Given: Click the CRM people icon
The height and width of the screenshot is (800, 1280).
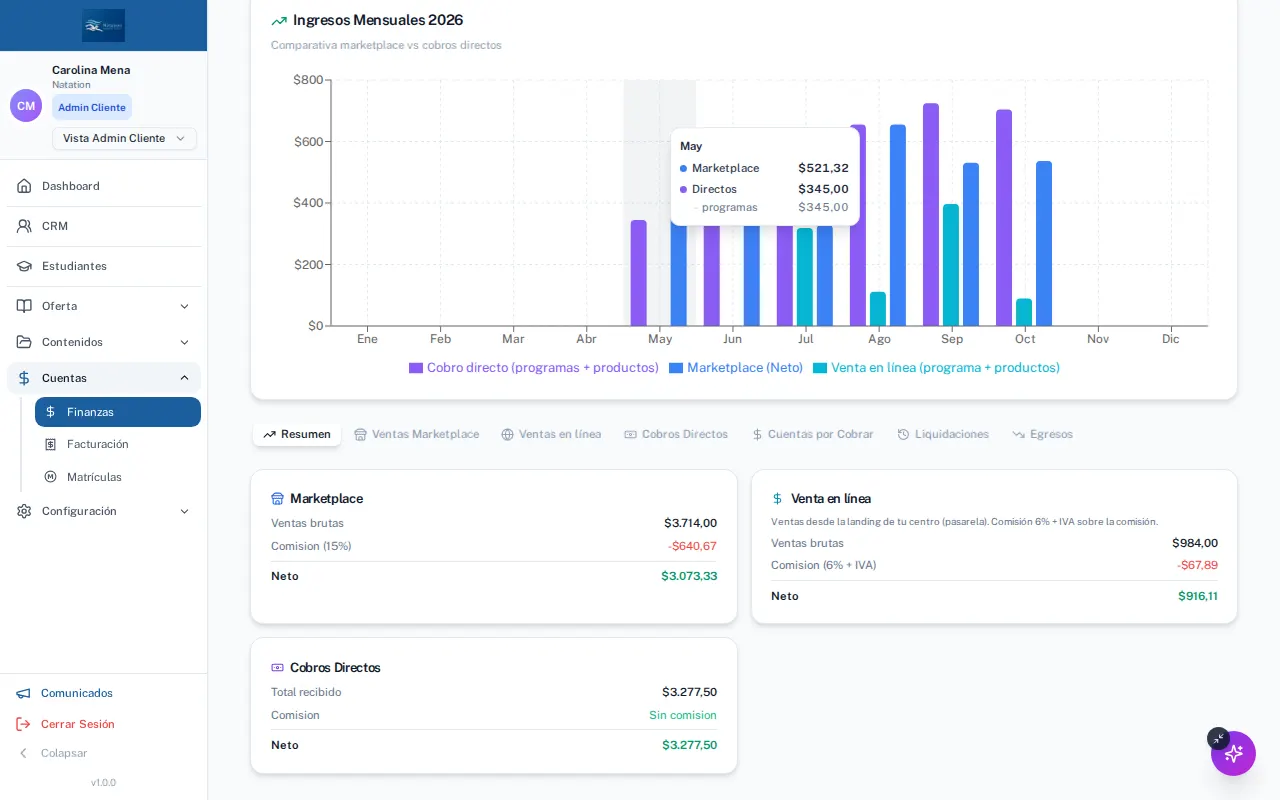Looking at the screenshot, I should tap(24, 226).
